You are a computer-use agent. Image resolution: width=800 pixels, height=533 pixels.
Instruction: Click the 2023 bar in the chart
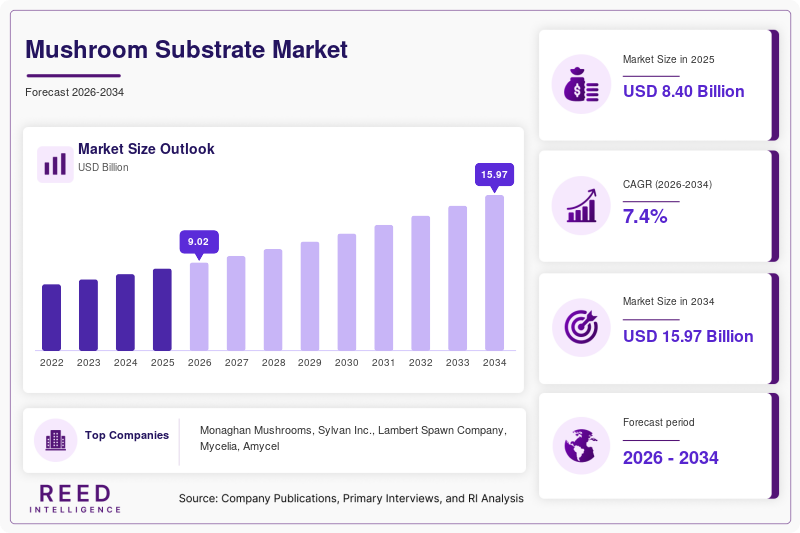88,315
